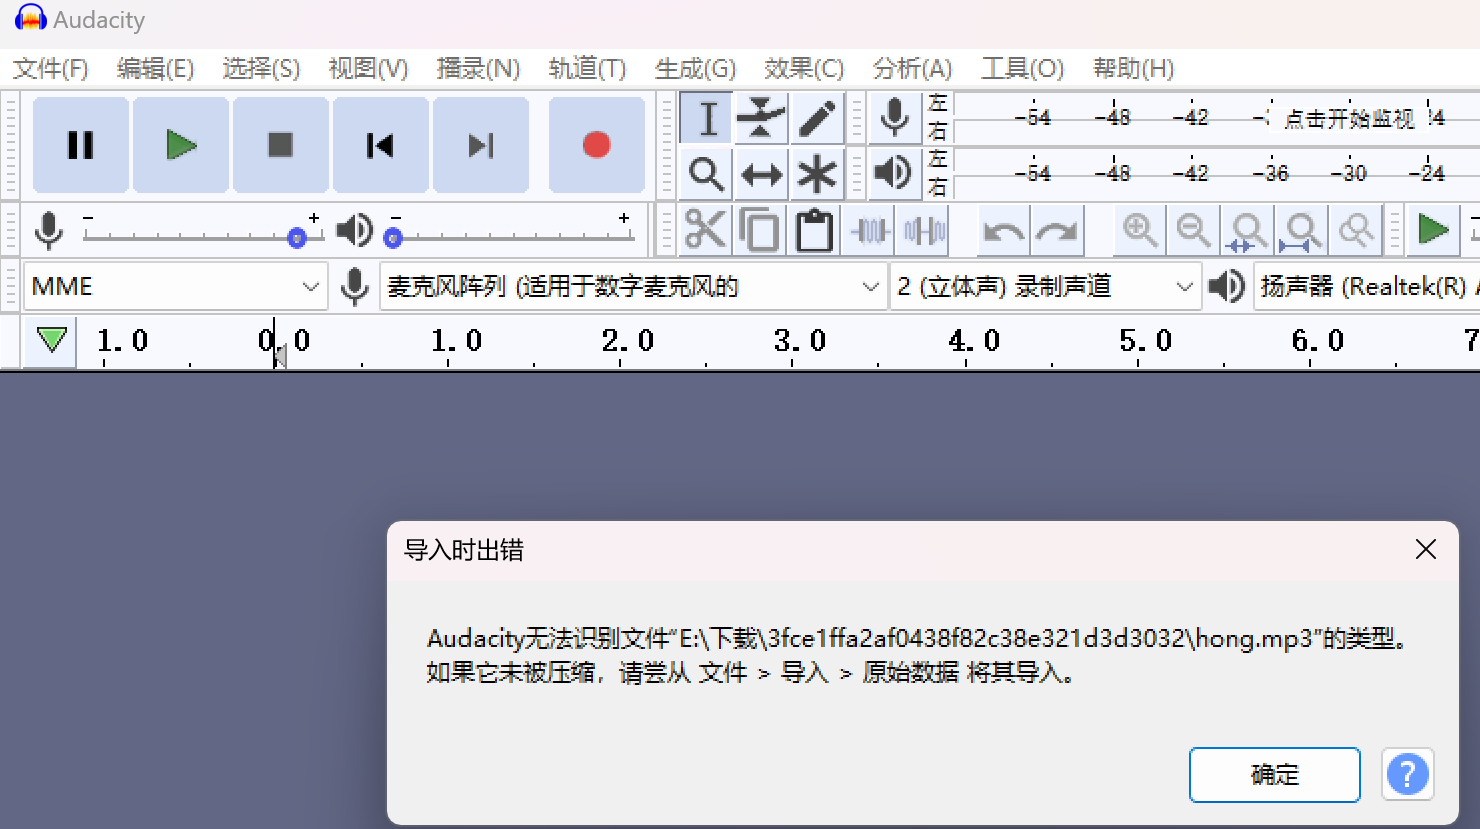
Task: Click the playback volume slider handle
Action: tap(393, 238)
